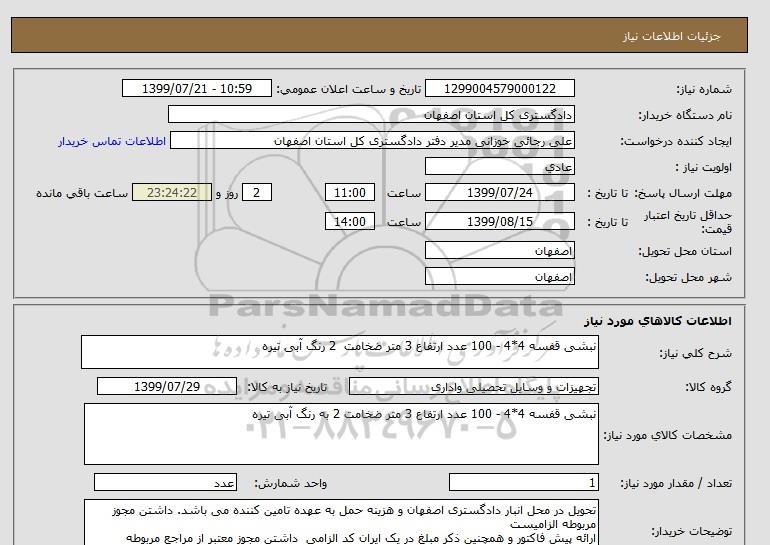Click the label تاریخ و ساعت اعلان عمومی
Viewport: 770px width, 545px height.
(349, 89)
